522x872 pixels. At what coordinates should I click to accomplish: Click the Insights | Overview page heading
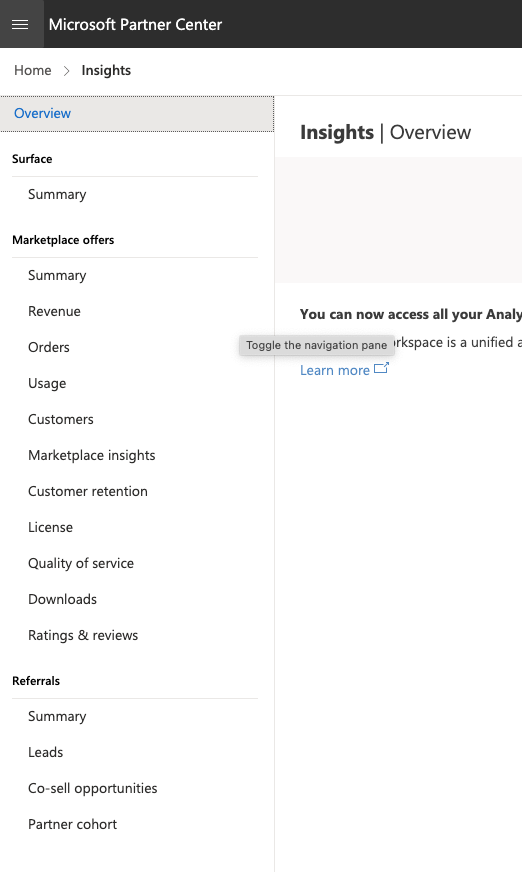coord(385,132)
